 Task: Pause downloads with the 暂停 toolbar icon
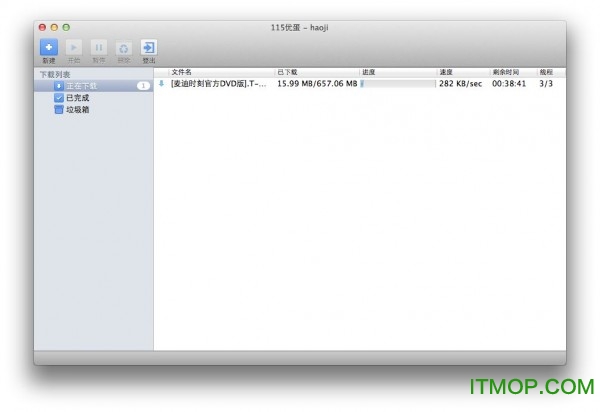99,48
